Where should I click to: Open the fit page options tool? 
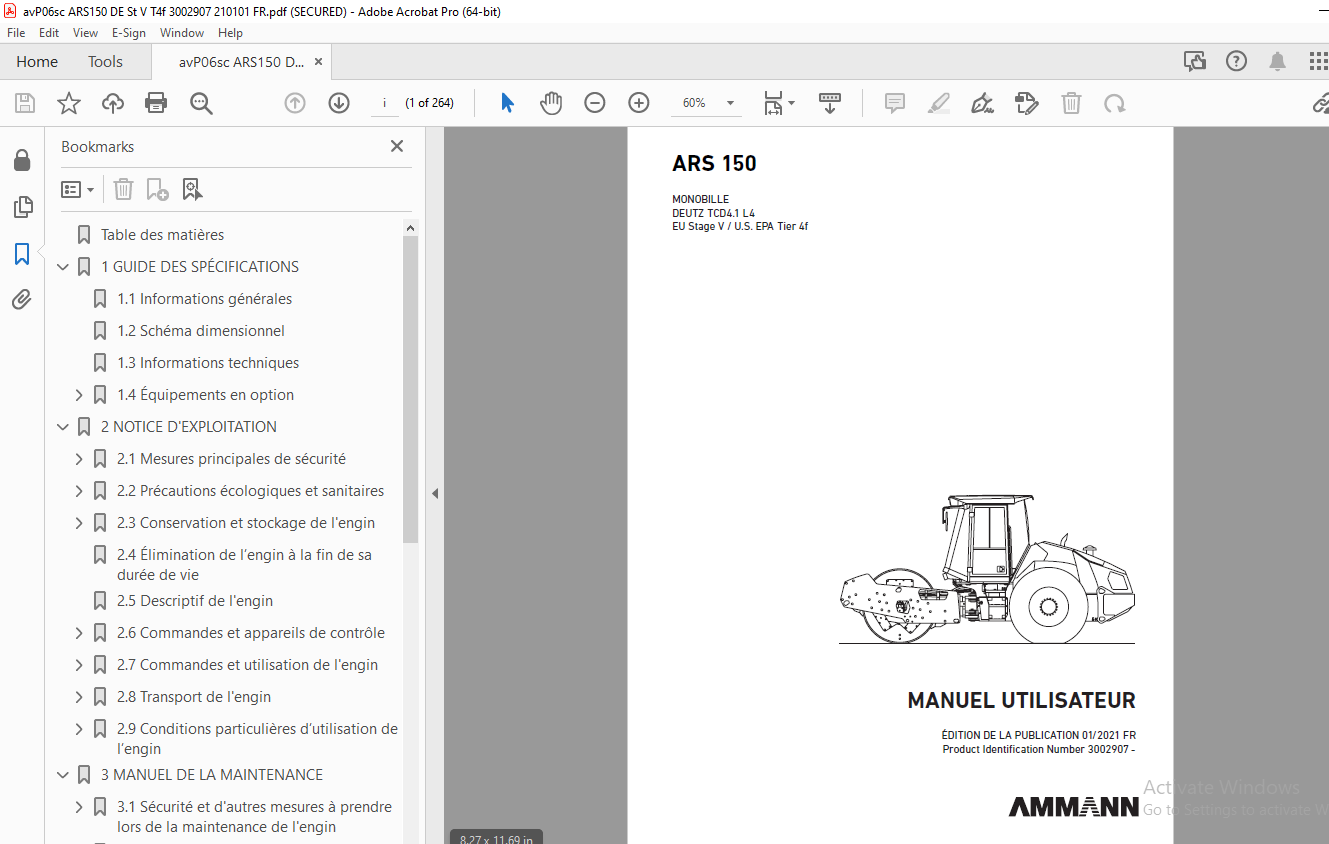[x=779, y=103]
